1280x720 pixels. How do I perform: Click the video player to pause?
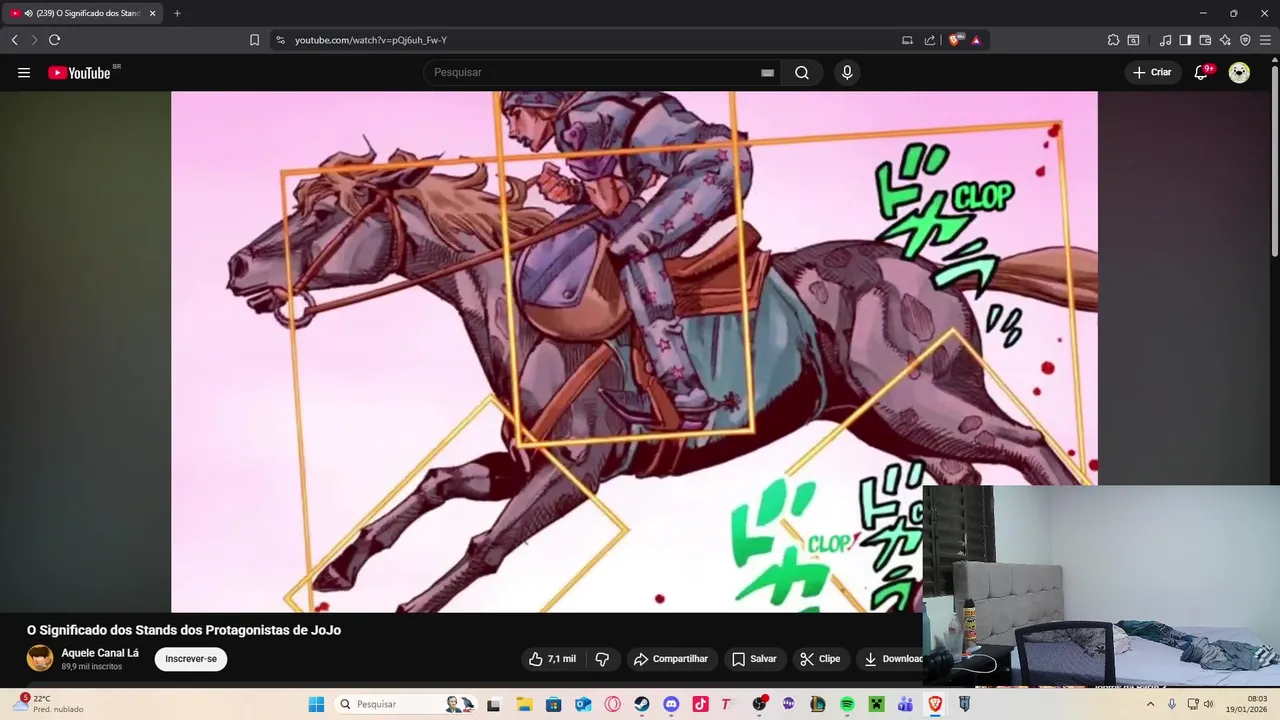click(634, 351)
